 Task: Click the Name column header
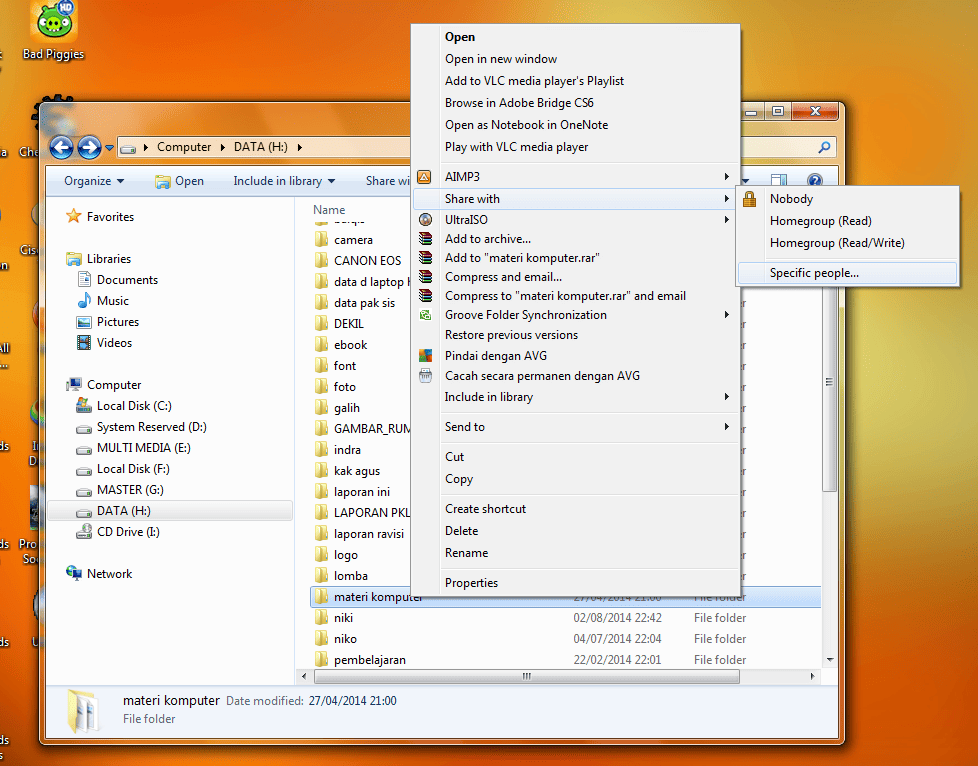click(x=329, y=210)
